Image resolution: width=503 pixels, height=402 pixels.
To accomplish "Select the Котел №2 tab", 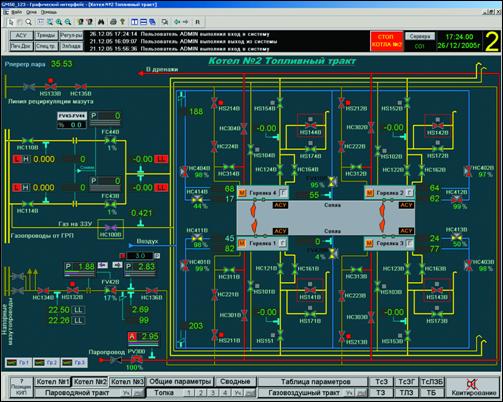I will click(x=90, y=382).
